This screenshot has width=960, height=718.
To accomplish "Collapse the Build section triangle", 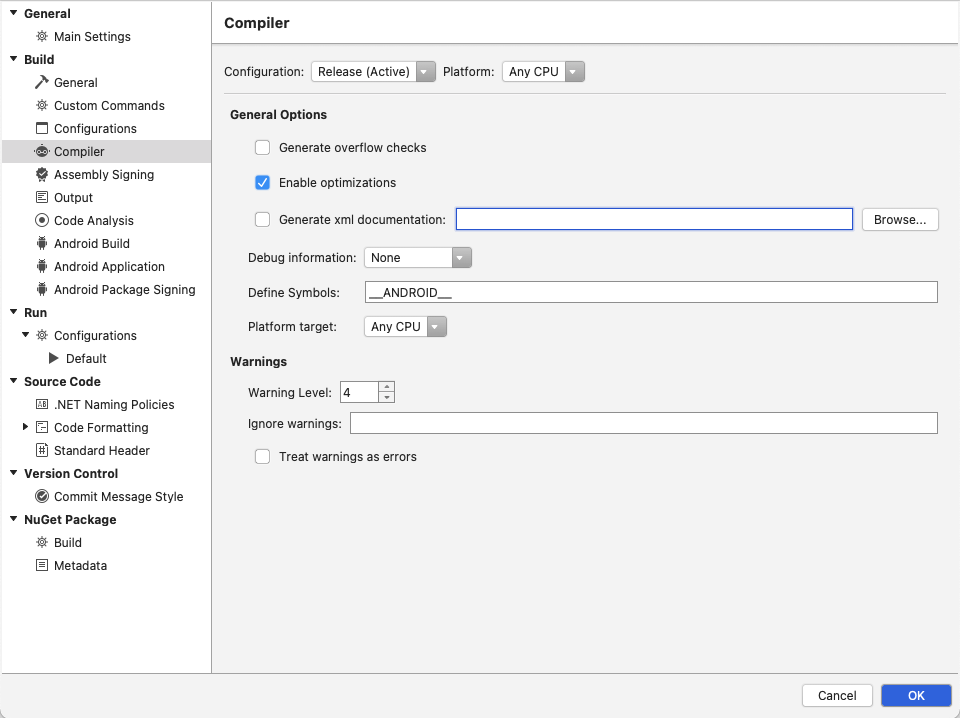I will [x=13, y=59].
